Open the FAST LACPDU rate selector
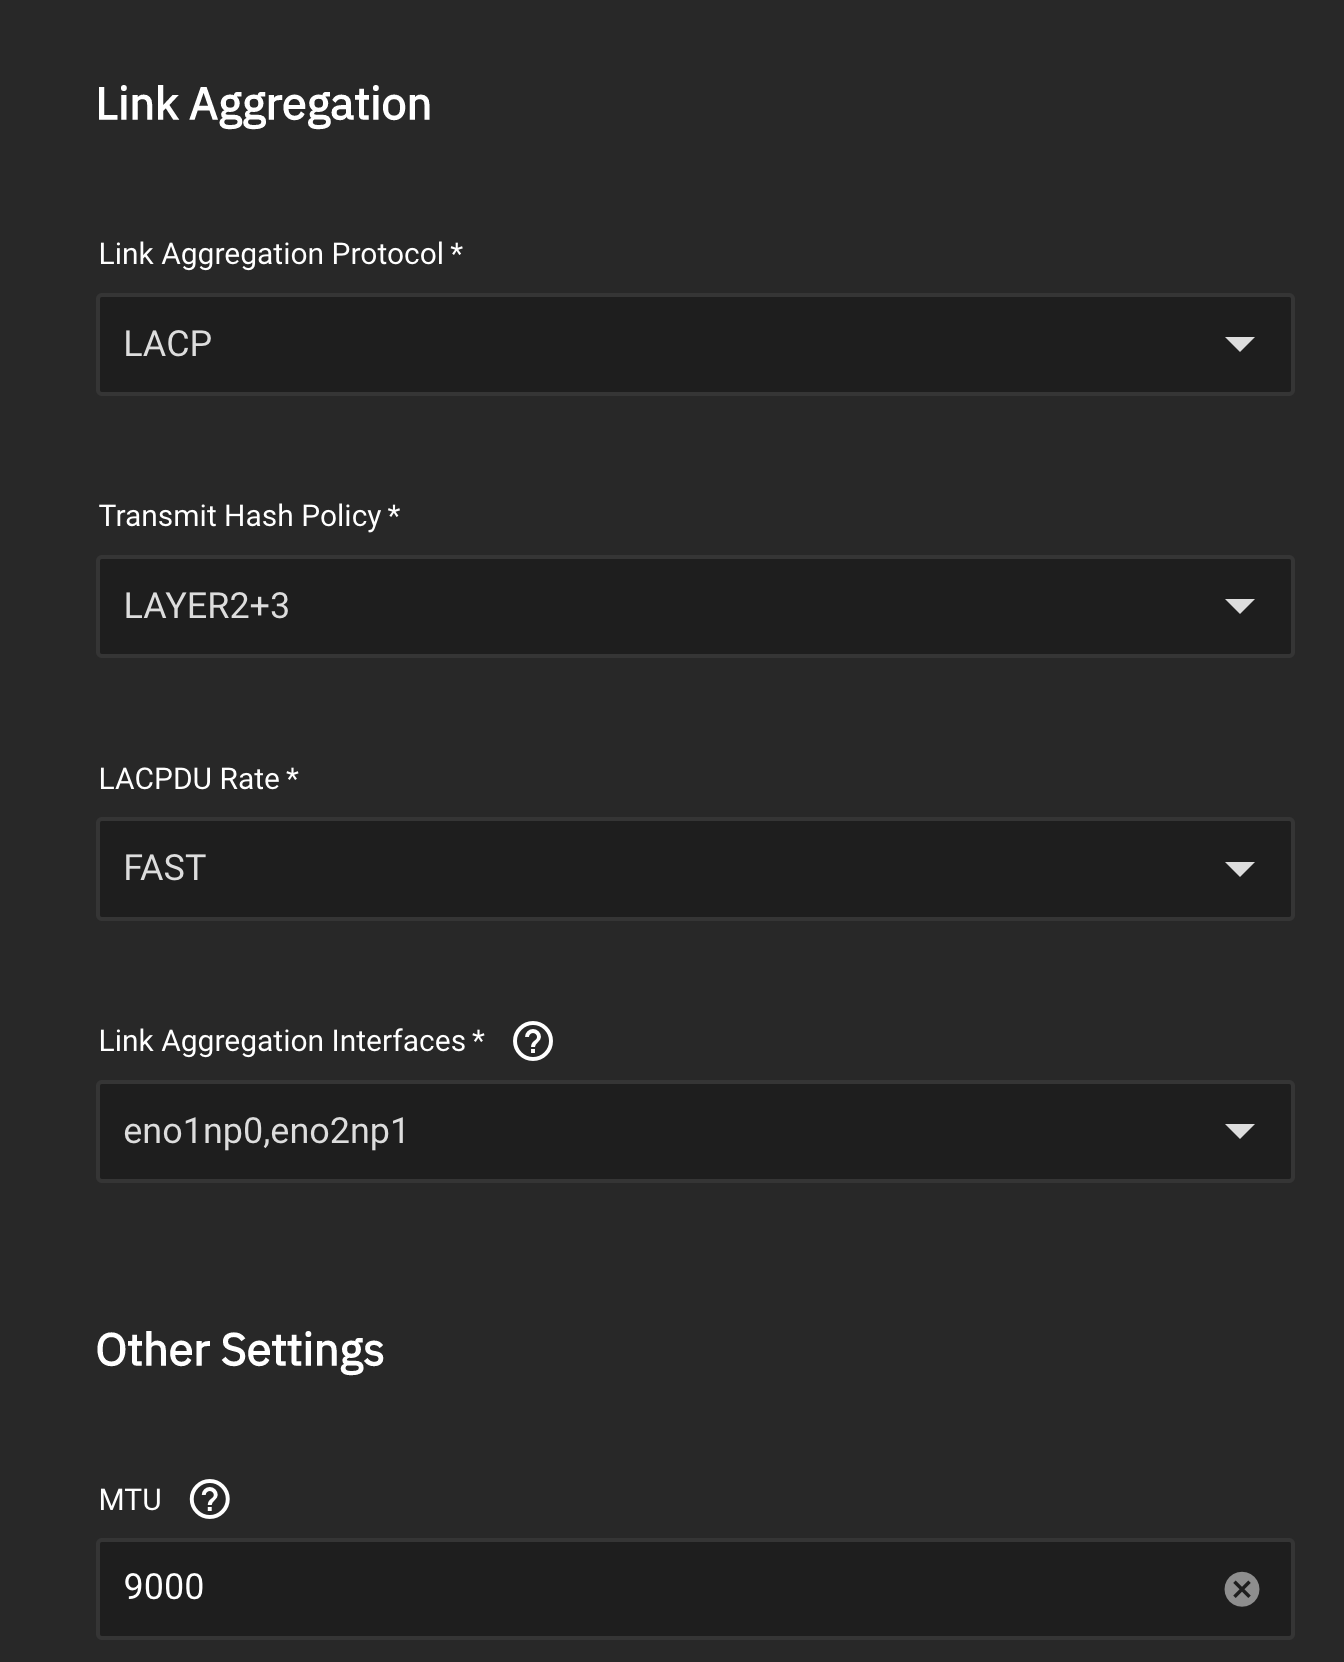 point(660,869)
